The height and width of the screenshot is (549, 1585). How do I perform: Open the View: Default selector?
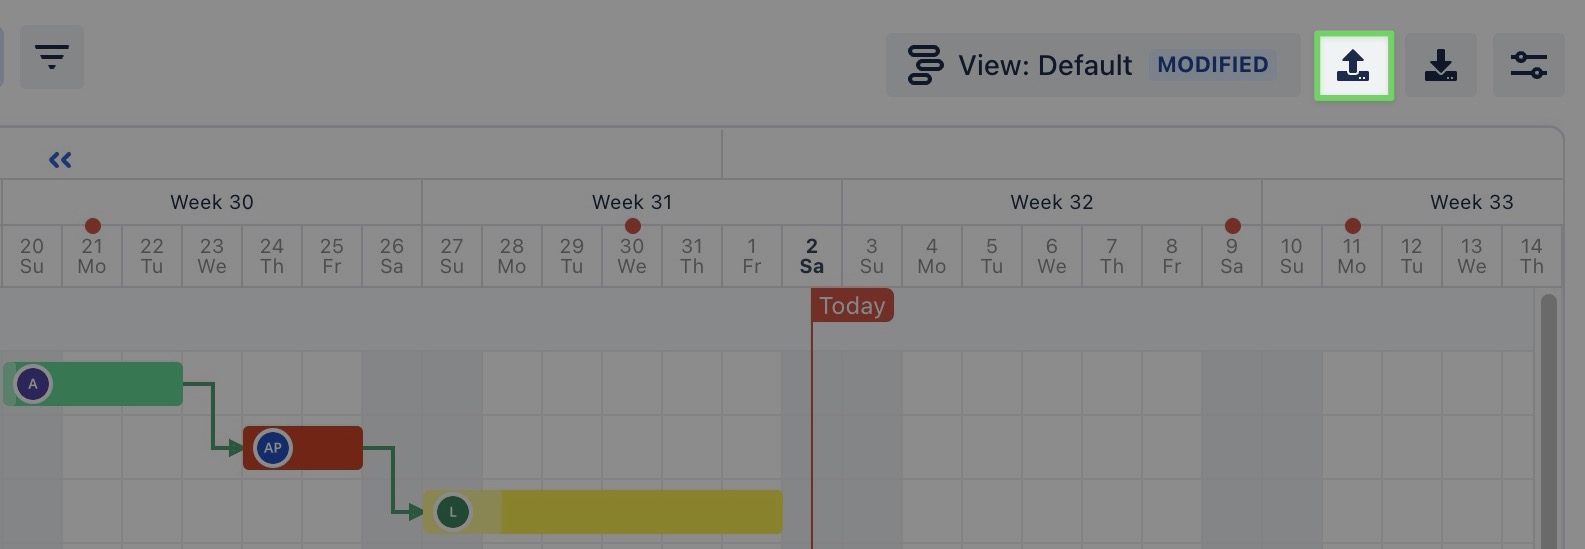(x=1020, y=66)
